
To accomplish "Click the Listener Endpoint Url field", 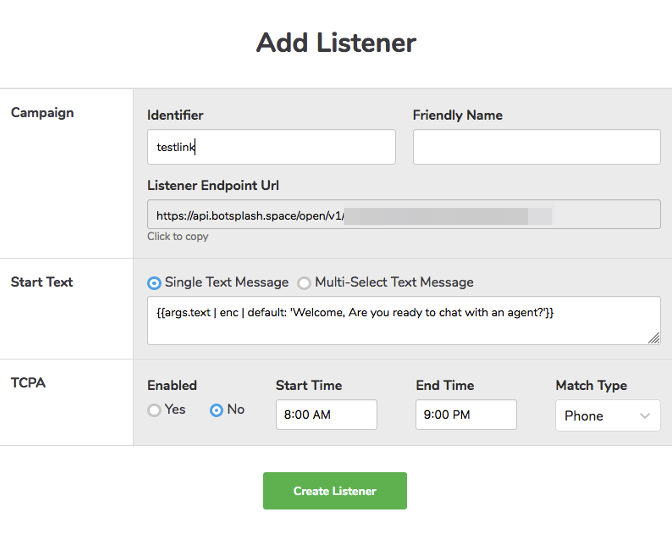I will 403,215.
